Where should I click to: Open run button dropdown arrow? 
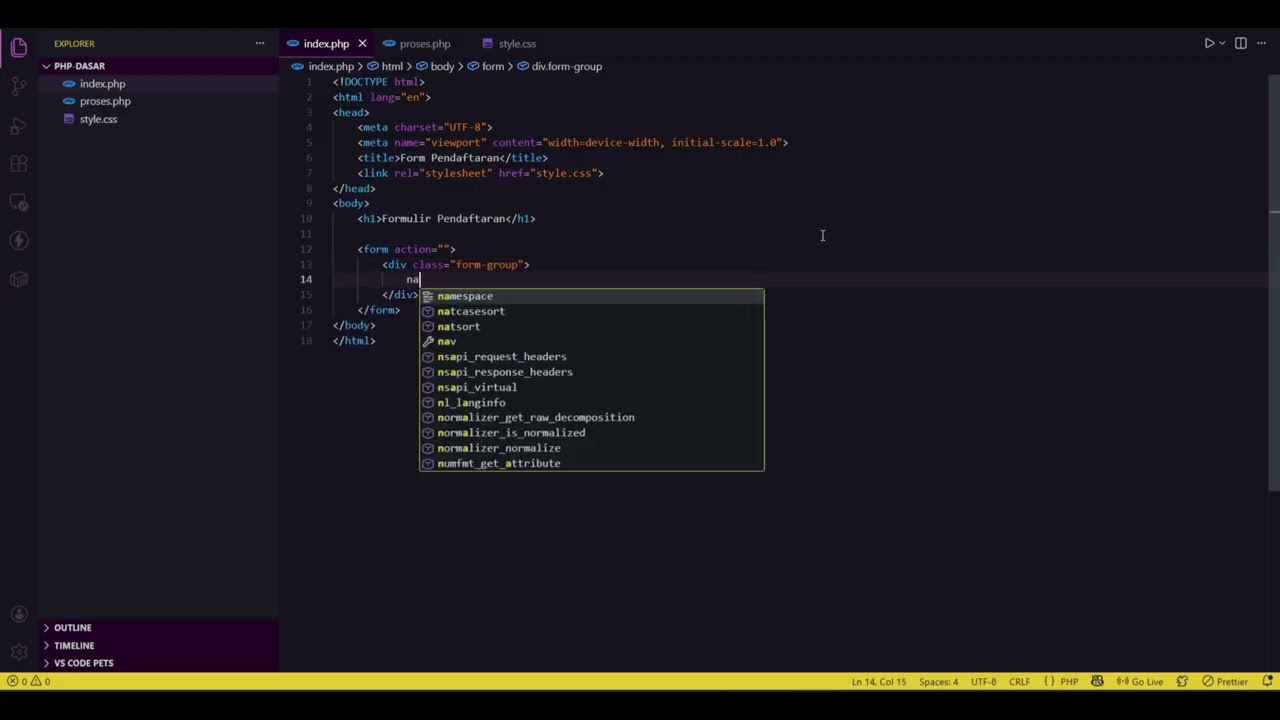1222,43
